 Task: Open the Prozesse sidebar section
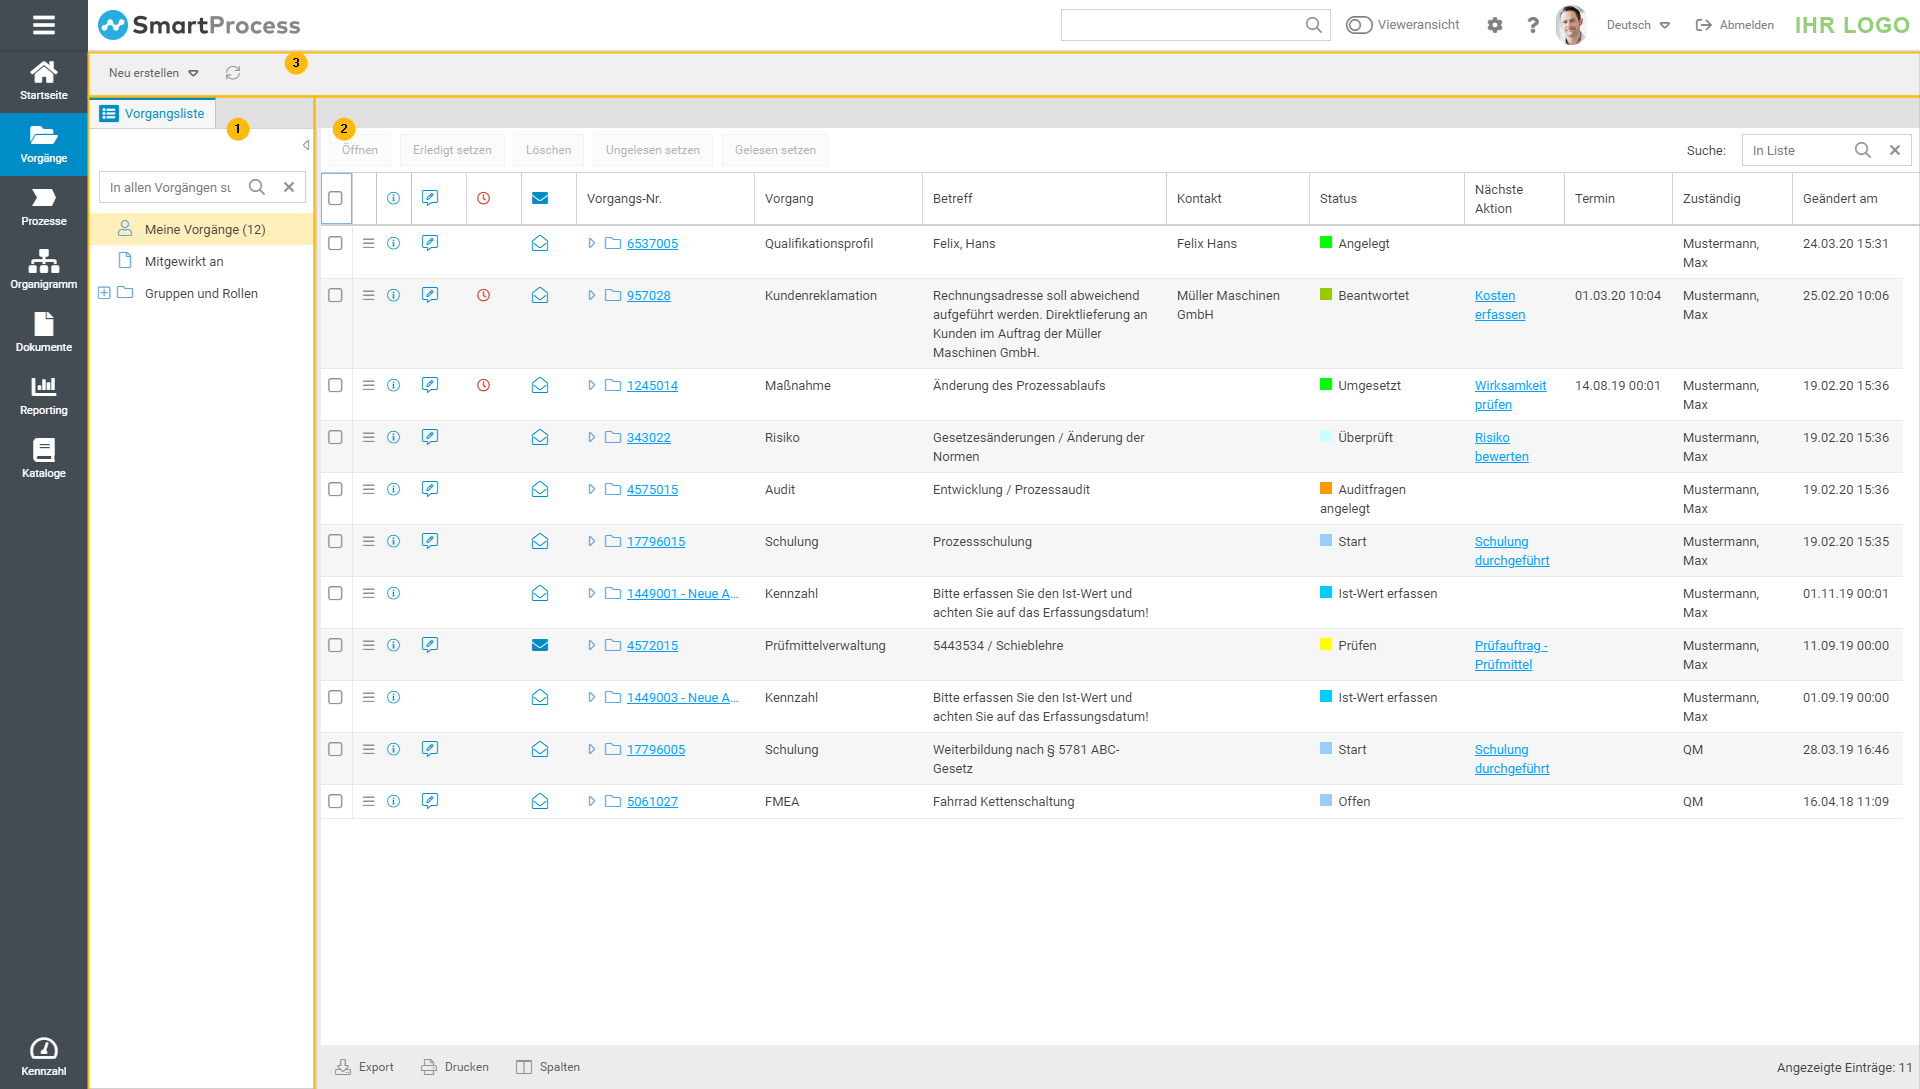pyautogui.click(x=44, y=206)
